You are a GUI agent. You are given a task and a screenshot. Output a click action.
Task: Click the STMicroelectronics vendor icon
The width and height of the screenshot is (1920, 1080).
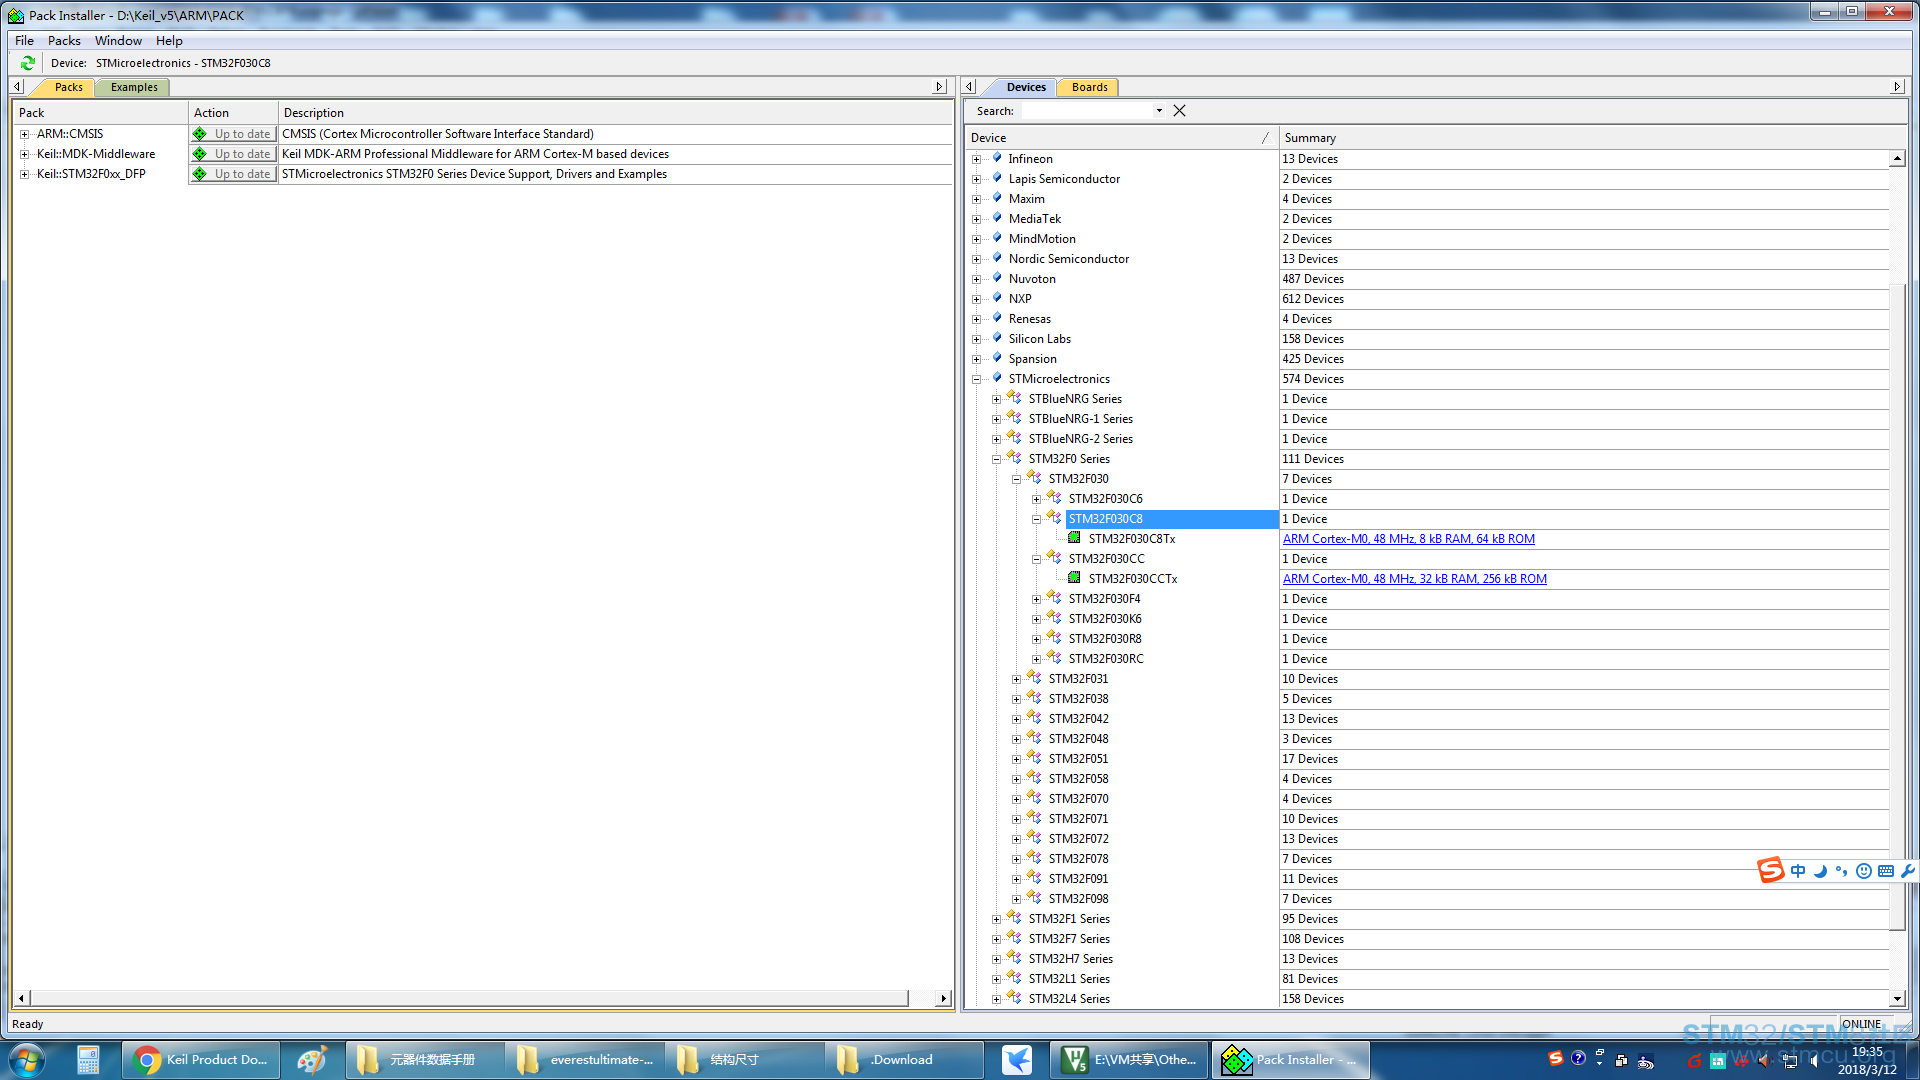[x=997, y=378]
